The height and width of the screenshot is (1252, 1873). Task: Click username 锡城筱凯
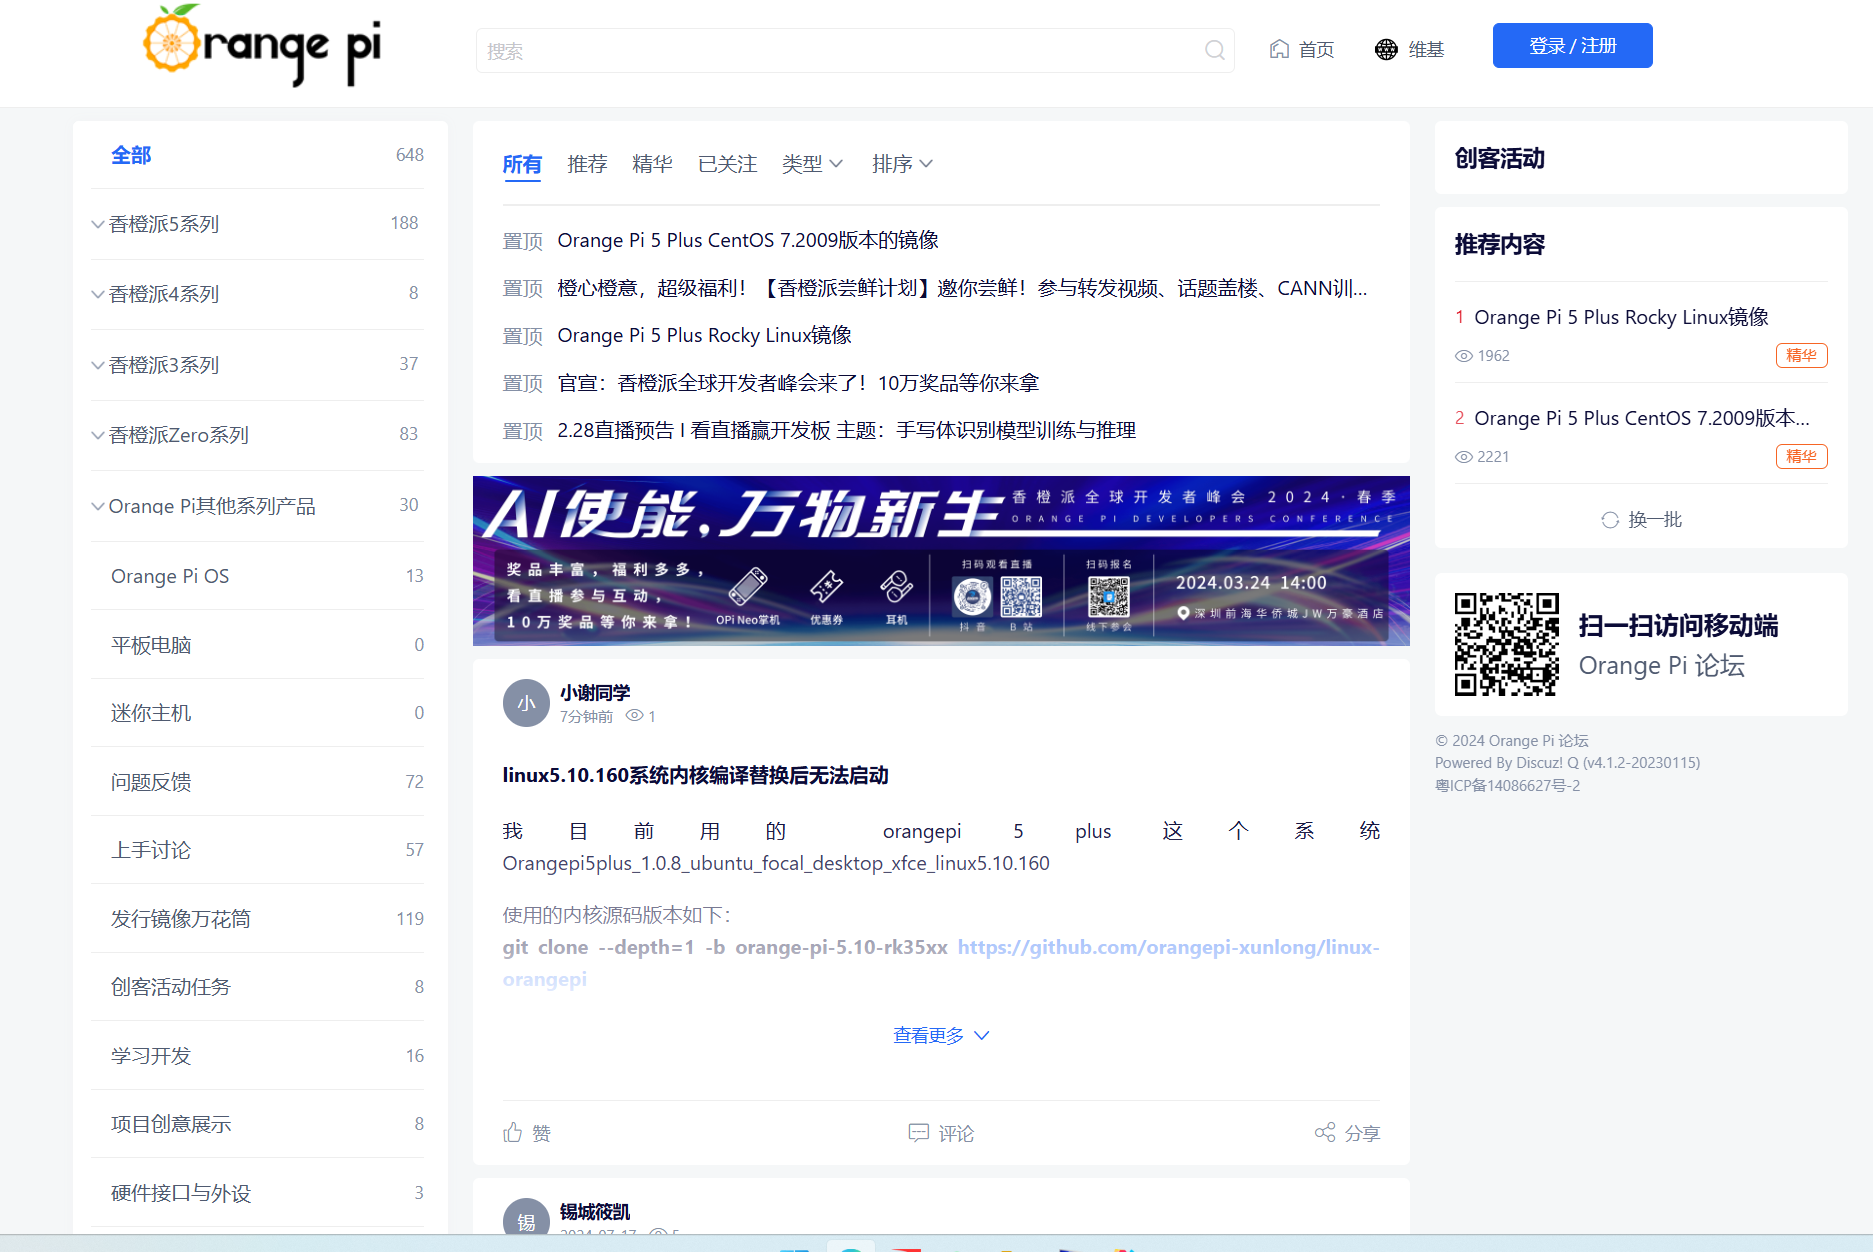coord(595,1212)
